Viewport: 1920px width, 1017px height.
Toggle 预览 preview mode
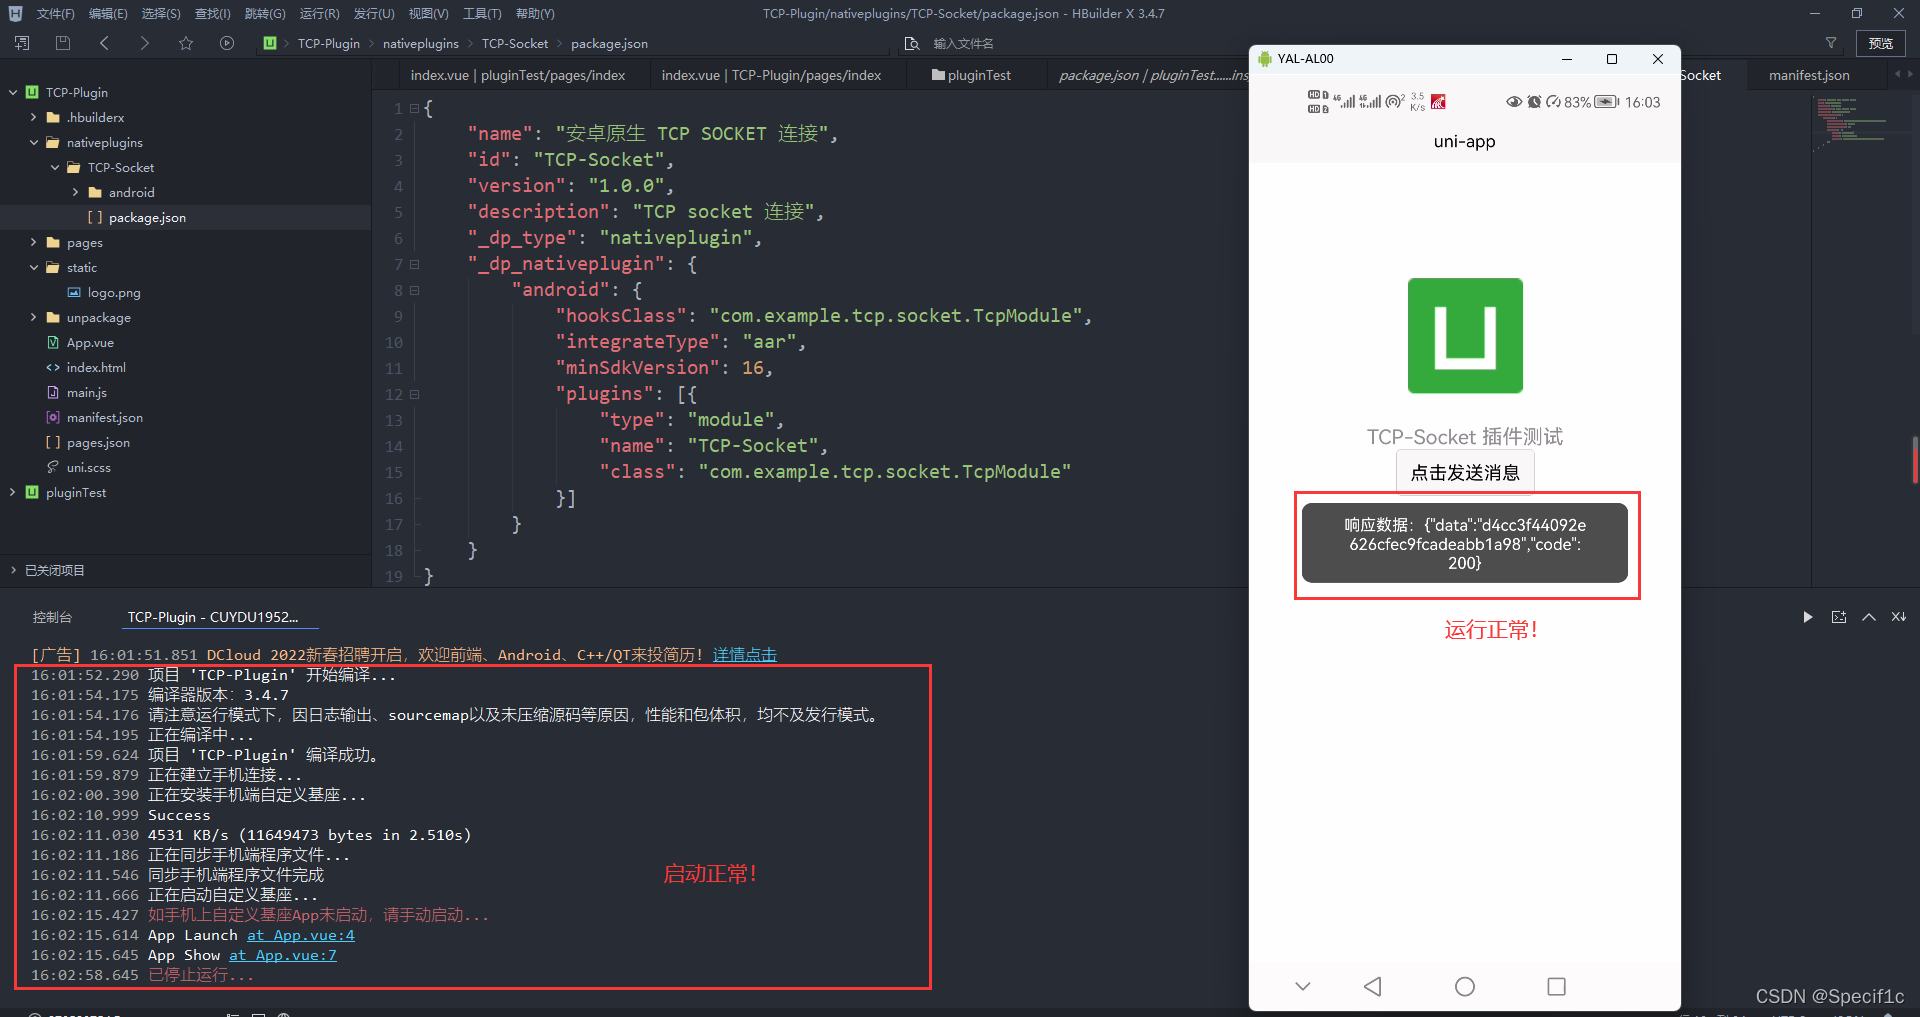pos(1881,43)
